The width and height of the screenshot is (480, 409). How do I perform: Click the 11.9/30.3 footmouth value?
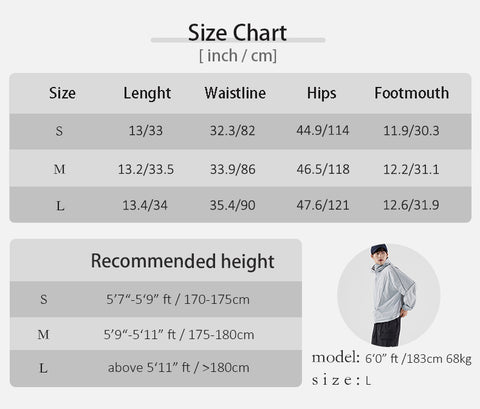[411, 131]
